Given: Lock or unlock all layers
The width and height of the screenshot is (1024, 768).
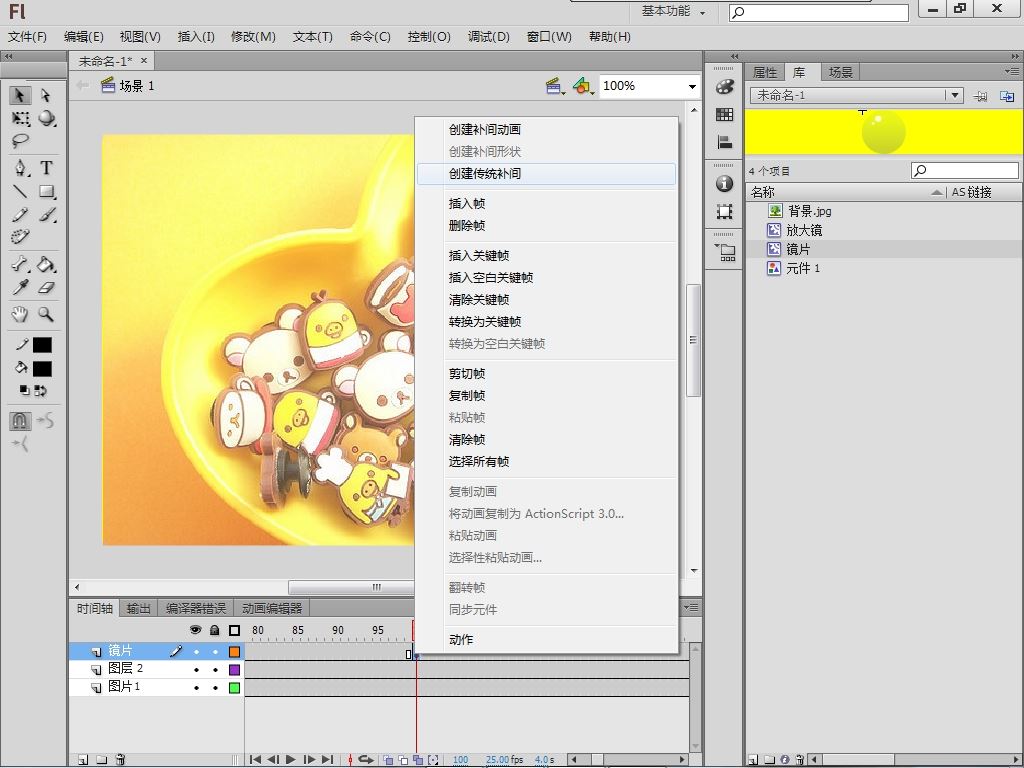Looking at the screenshot, I should [x=215, y=630].
